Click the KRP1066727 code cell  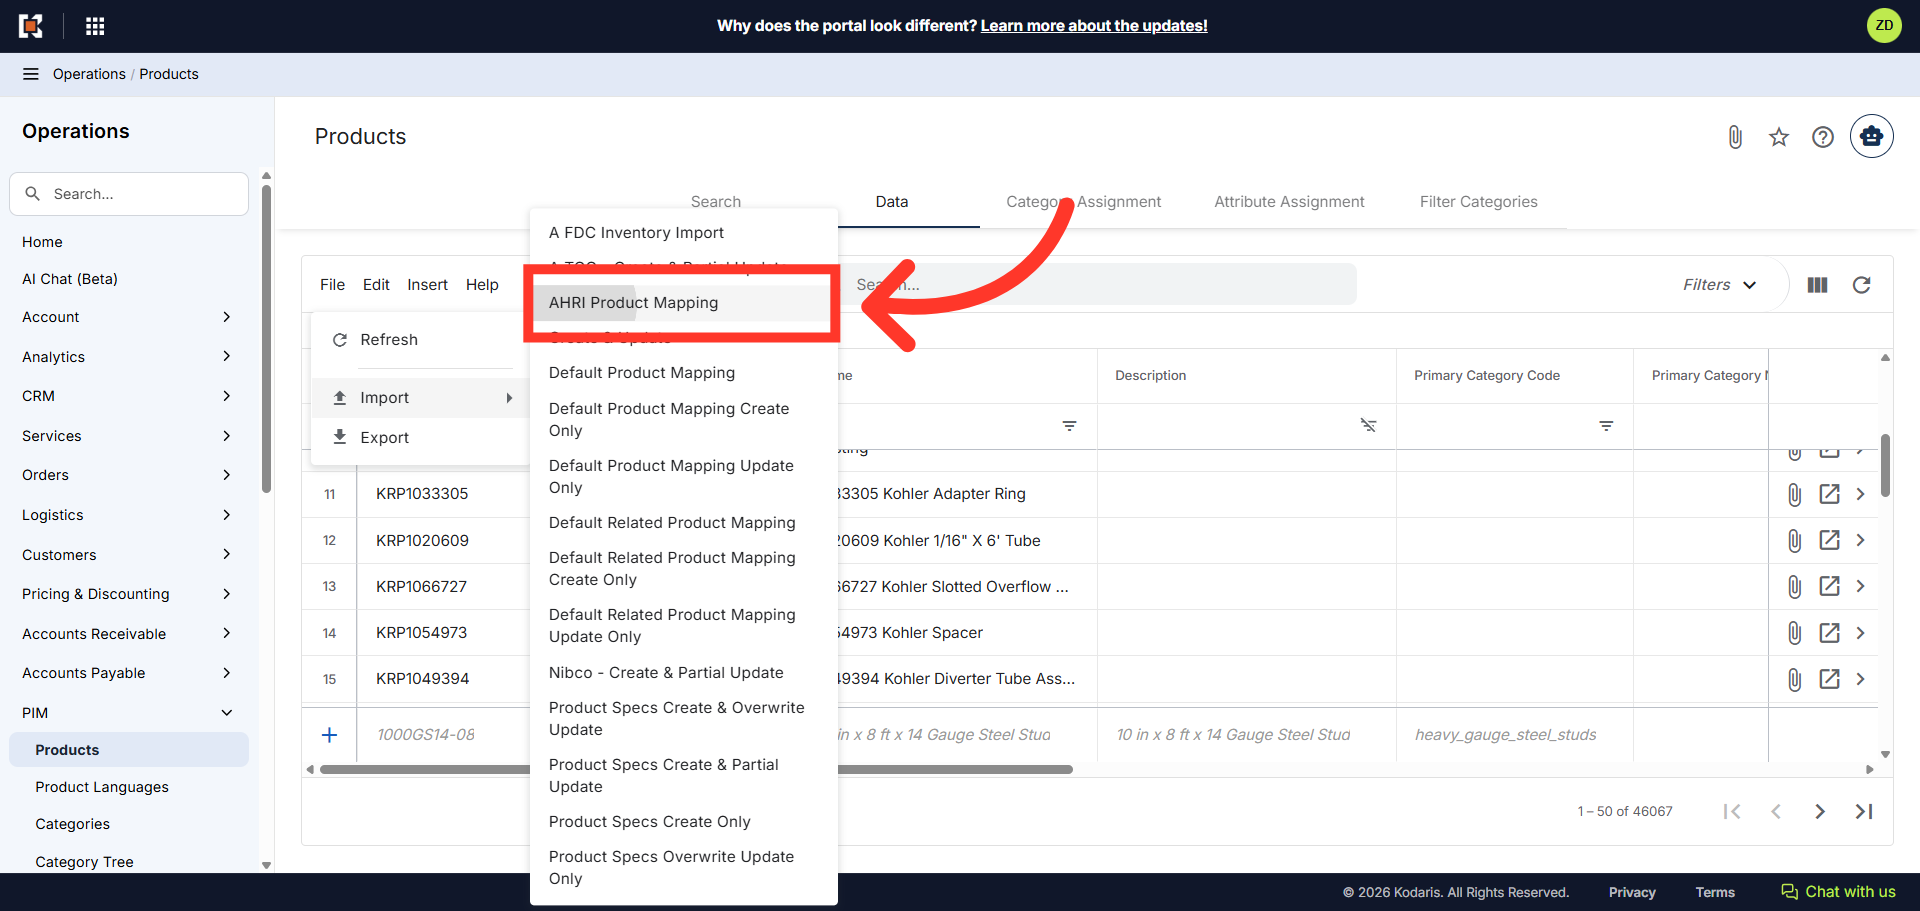(443, 587)
